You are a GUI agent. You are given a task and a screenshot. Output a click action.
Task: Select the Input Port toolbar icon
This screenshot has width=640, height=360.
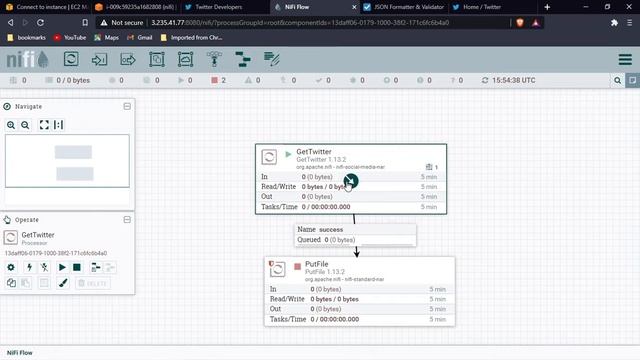(99, 60)
